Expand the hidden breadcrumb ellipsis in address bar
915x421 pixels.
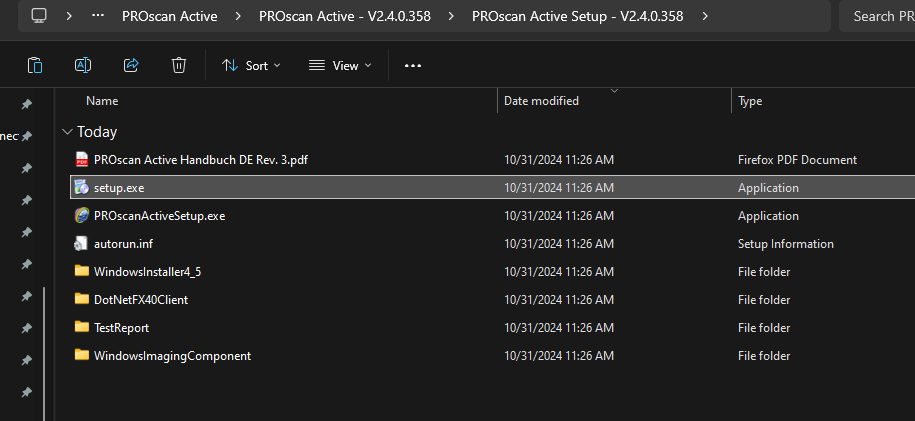[98, 16]
